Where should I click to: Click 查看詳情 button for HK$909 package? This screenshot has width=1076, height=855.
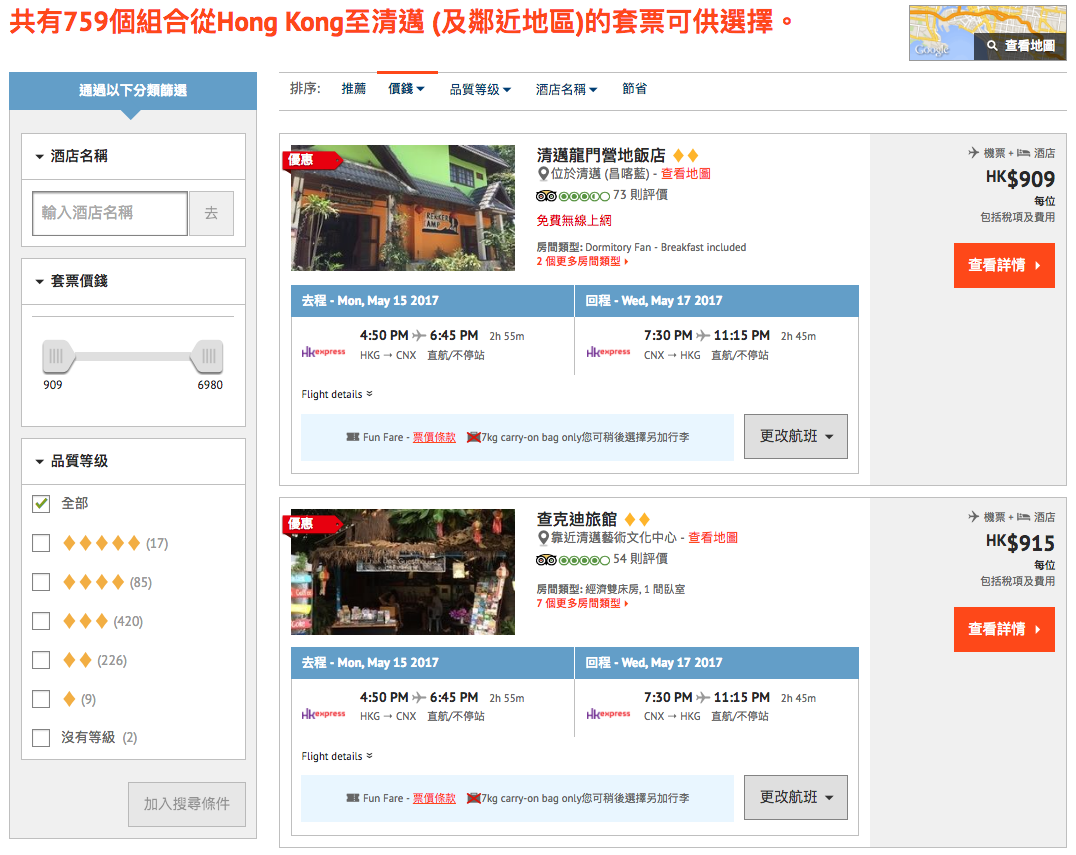pyautogui.click(x=1004, y=266)
